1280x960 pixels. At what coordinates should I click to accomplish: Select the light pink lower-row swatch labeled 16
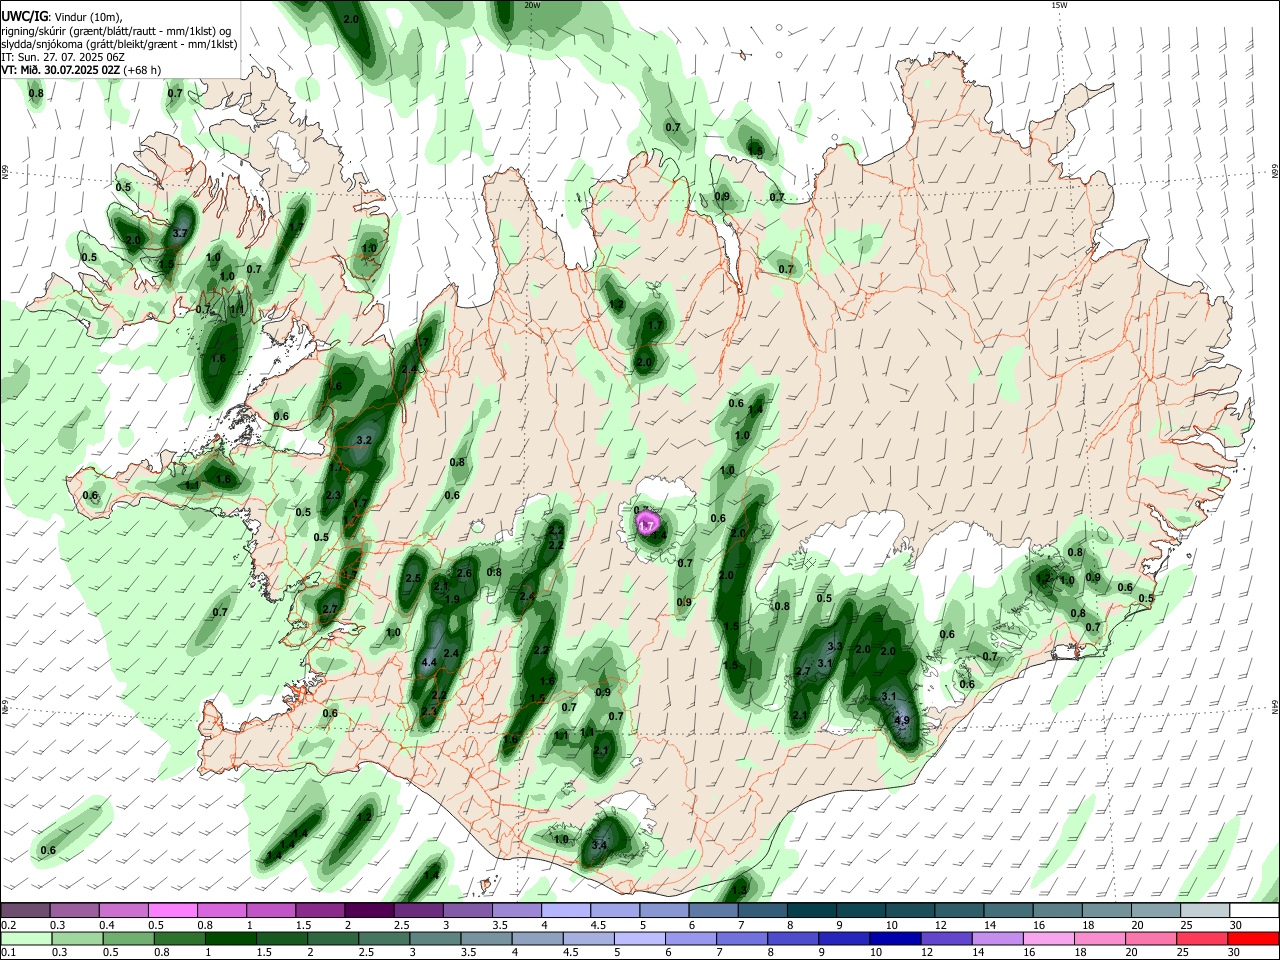point(1050,938)
